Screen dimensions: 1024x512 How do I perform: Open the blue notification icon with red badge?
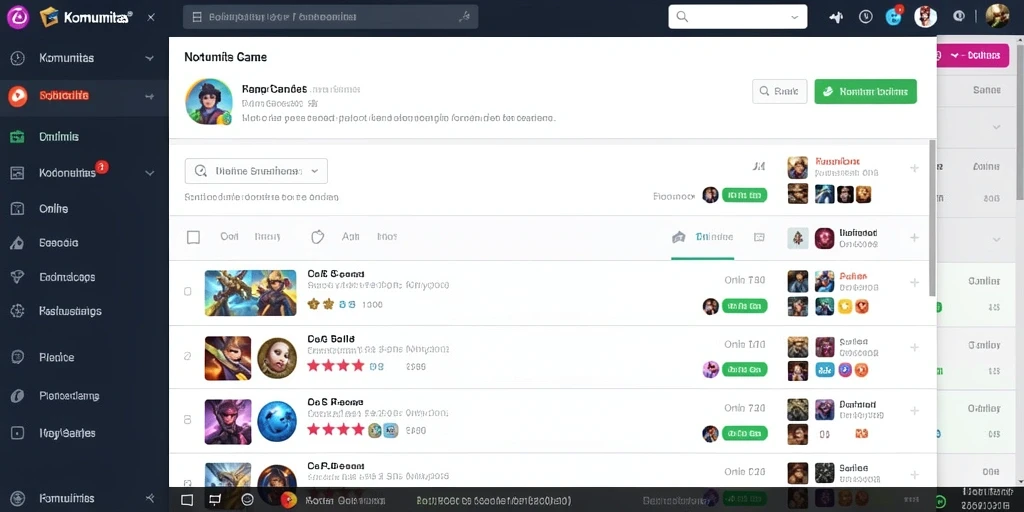pyautogui.click(x=893, y=17)
